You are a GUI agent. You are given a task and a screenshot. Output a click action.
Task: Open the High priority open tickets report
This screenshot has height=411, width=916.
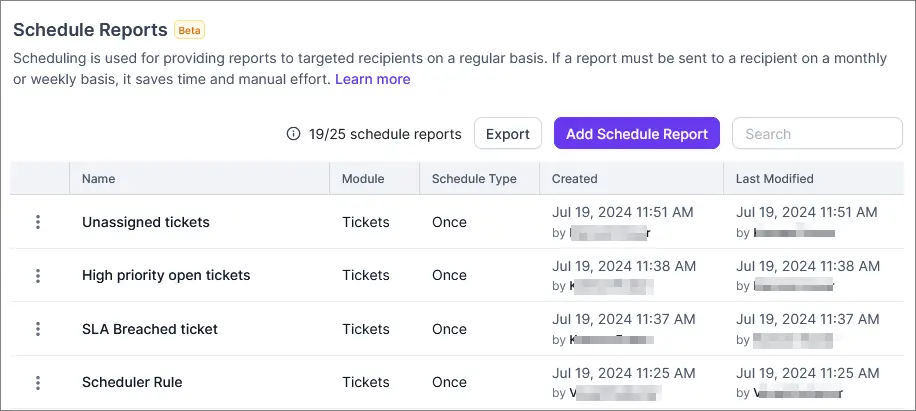pos(166,276)
